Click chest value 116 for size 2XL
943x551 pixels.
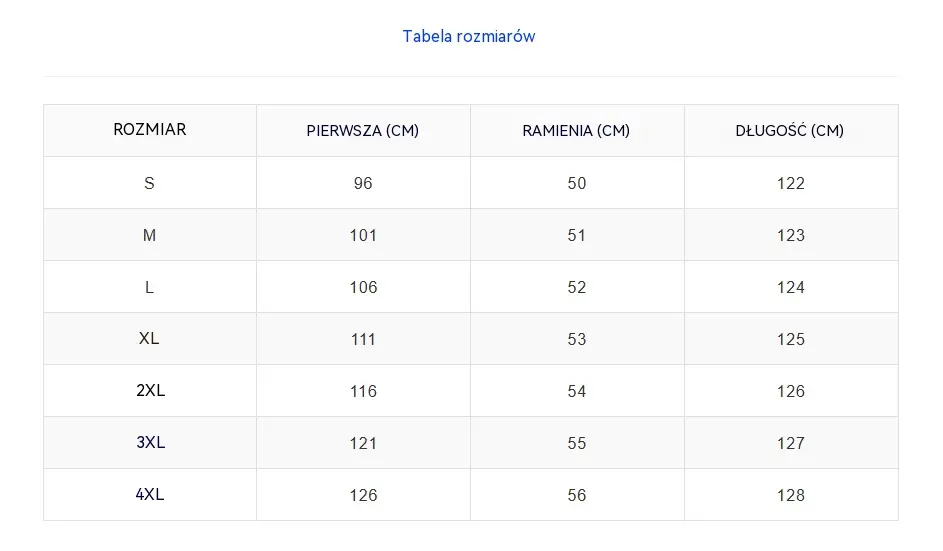pos(363,392)
